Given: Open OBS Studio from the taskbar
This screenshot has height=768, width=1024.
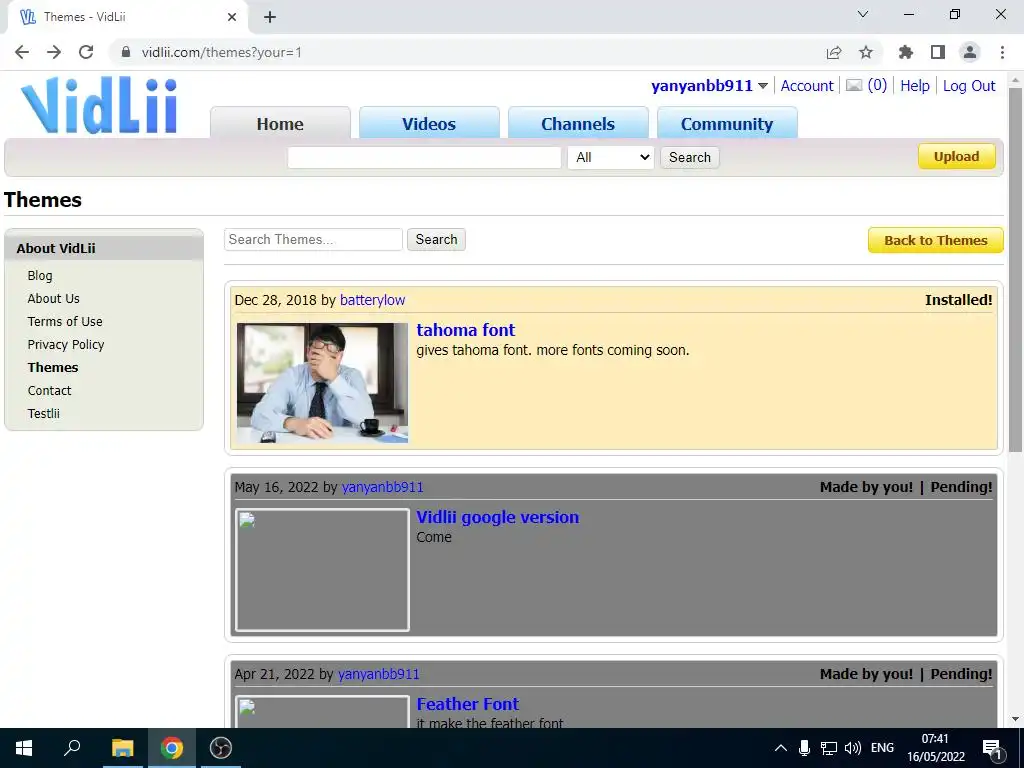Looking at the screenshot, I should (221, 748).
